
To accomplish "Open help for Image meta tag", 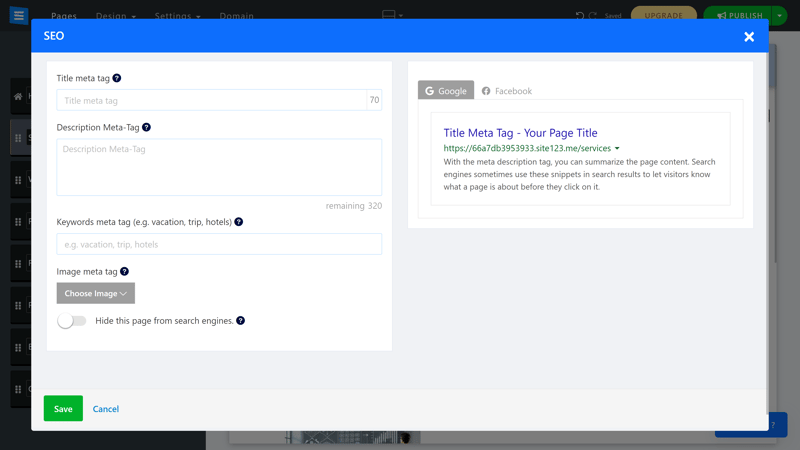I will (124, 271).
